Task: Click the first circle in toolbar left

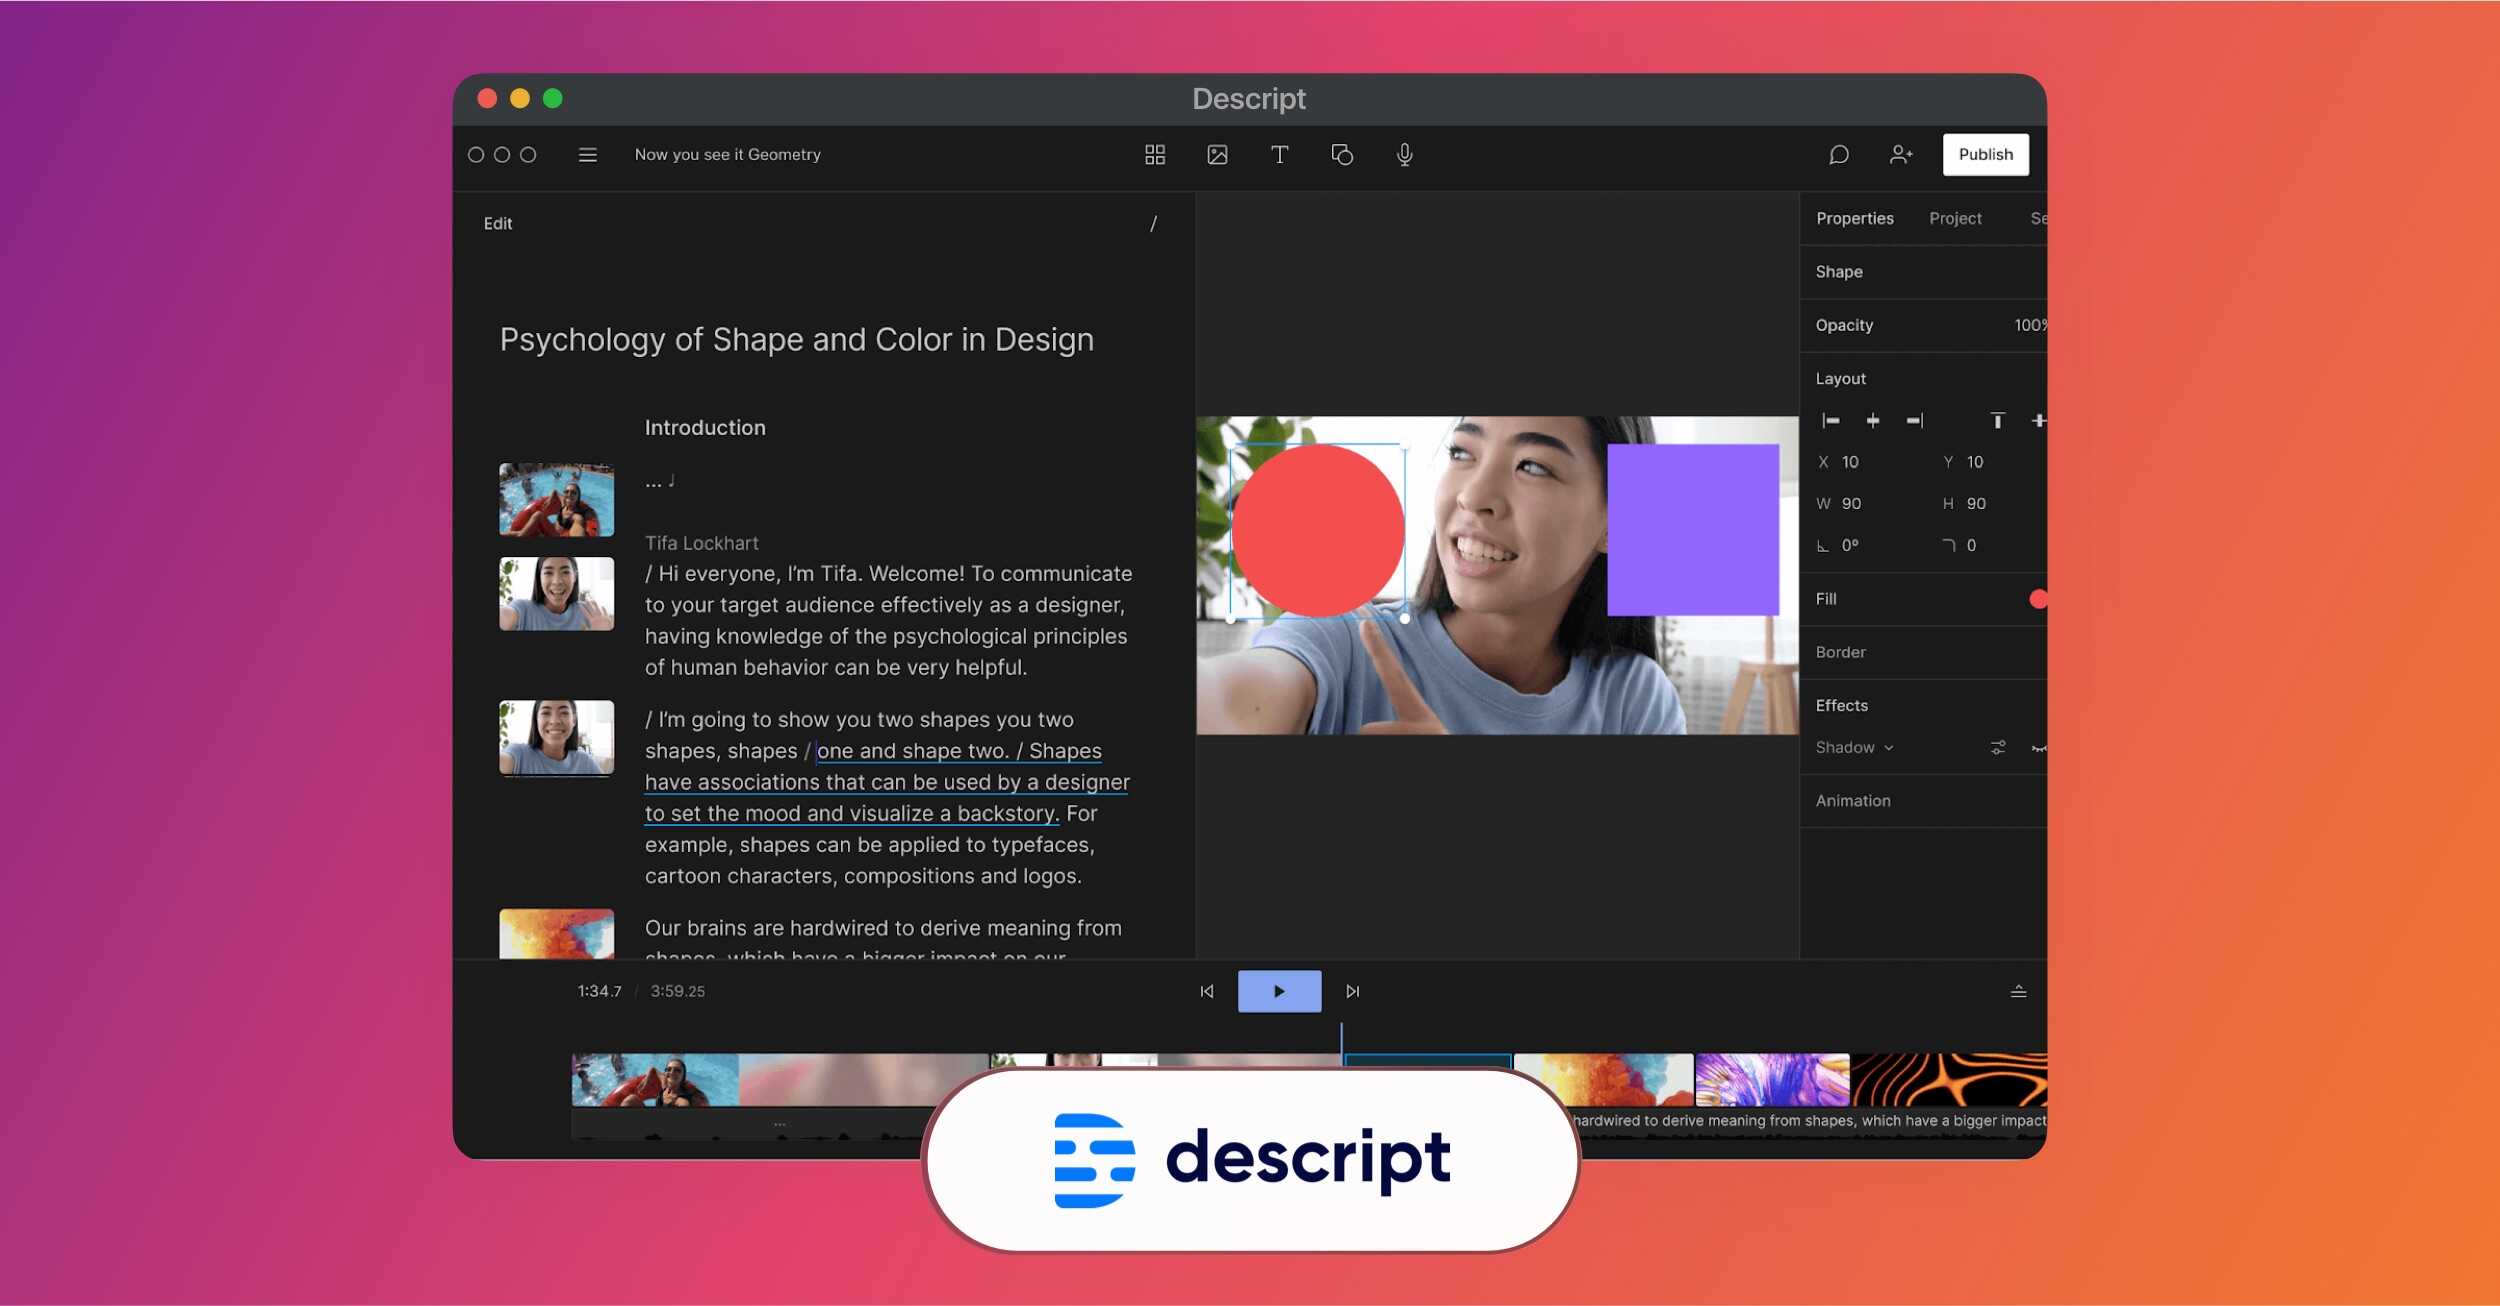Action: (x=476, y=155)
